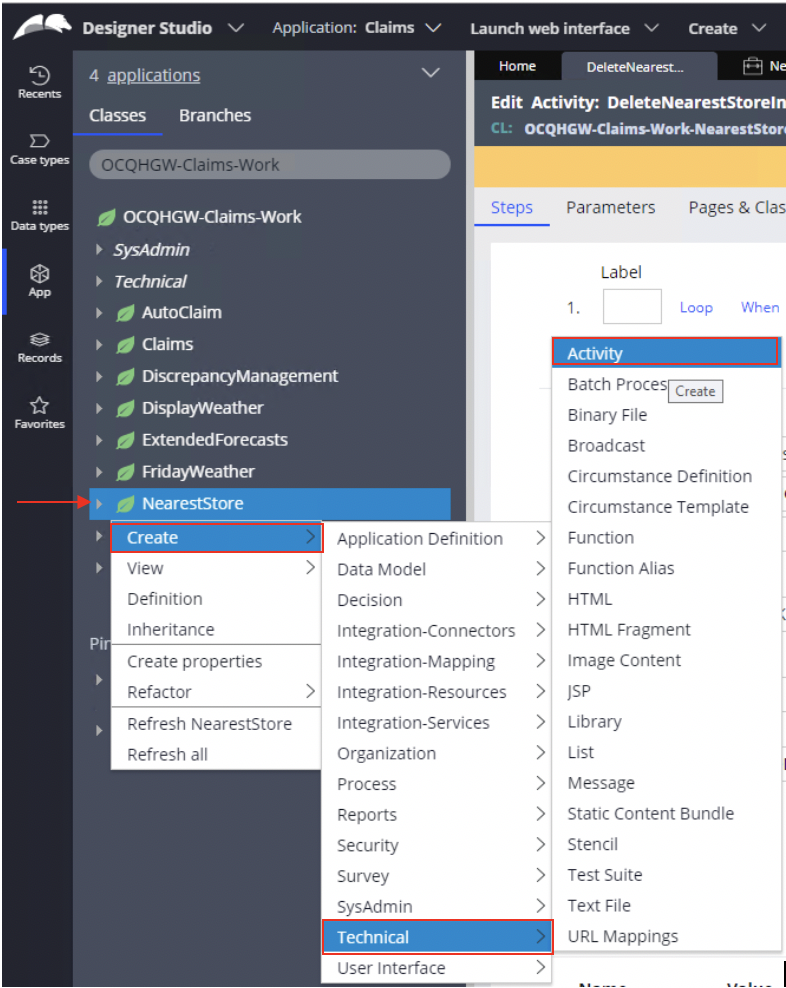
Task: Switch to the Home tab
Action: (x=517, y=66)
